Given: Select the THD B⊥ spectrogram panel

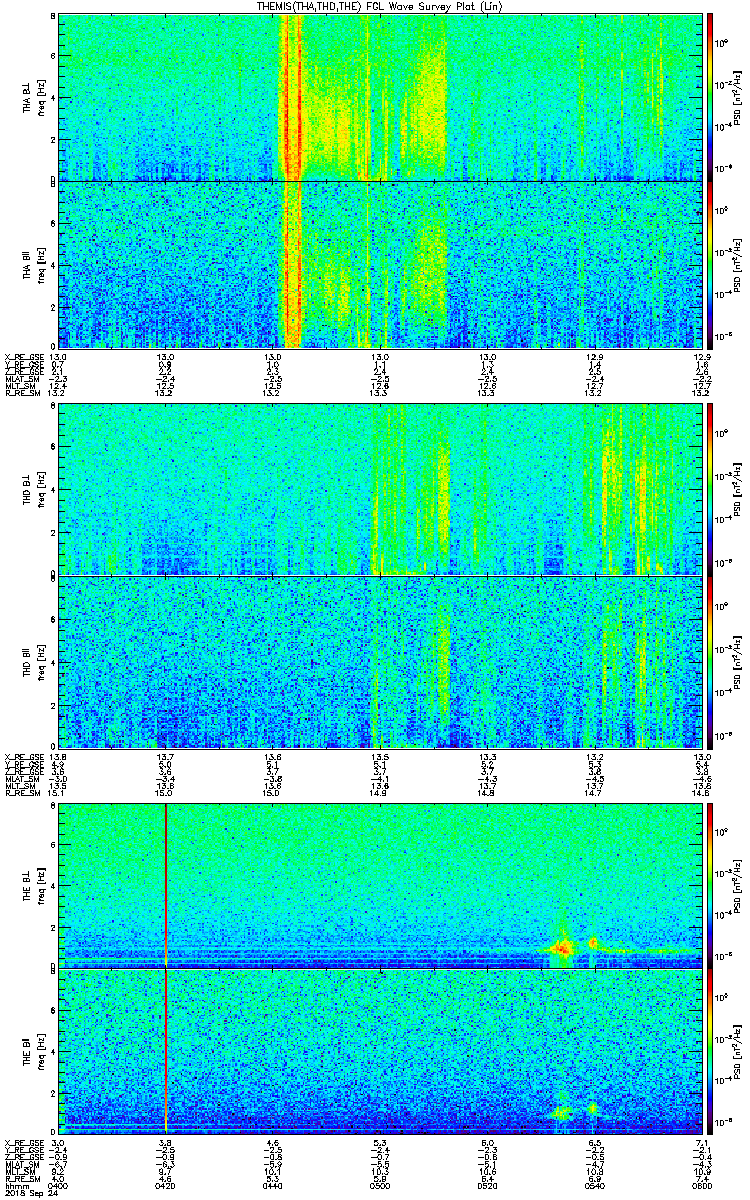Looking at the screenshot, I should [x=378, y=490].
